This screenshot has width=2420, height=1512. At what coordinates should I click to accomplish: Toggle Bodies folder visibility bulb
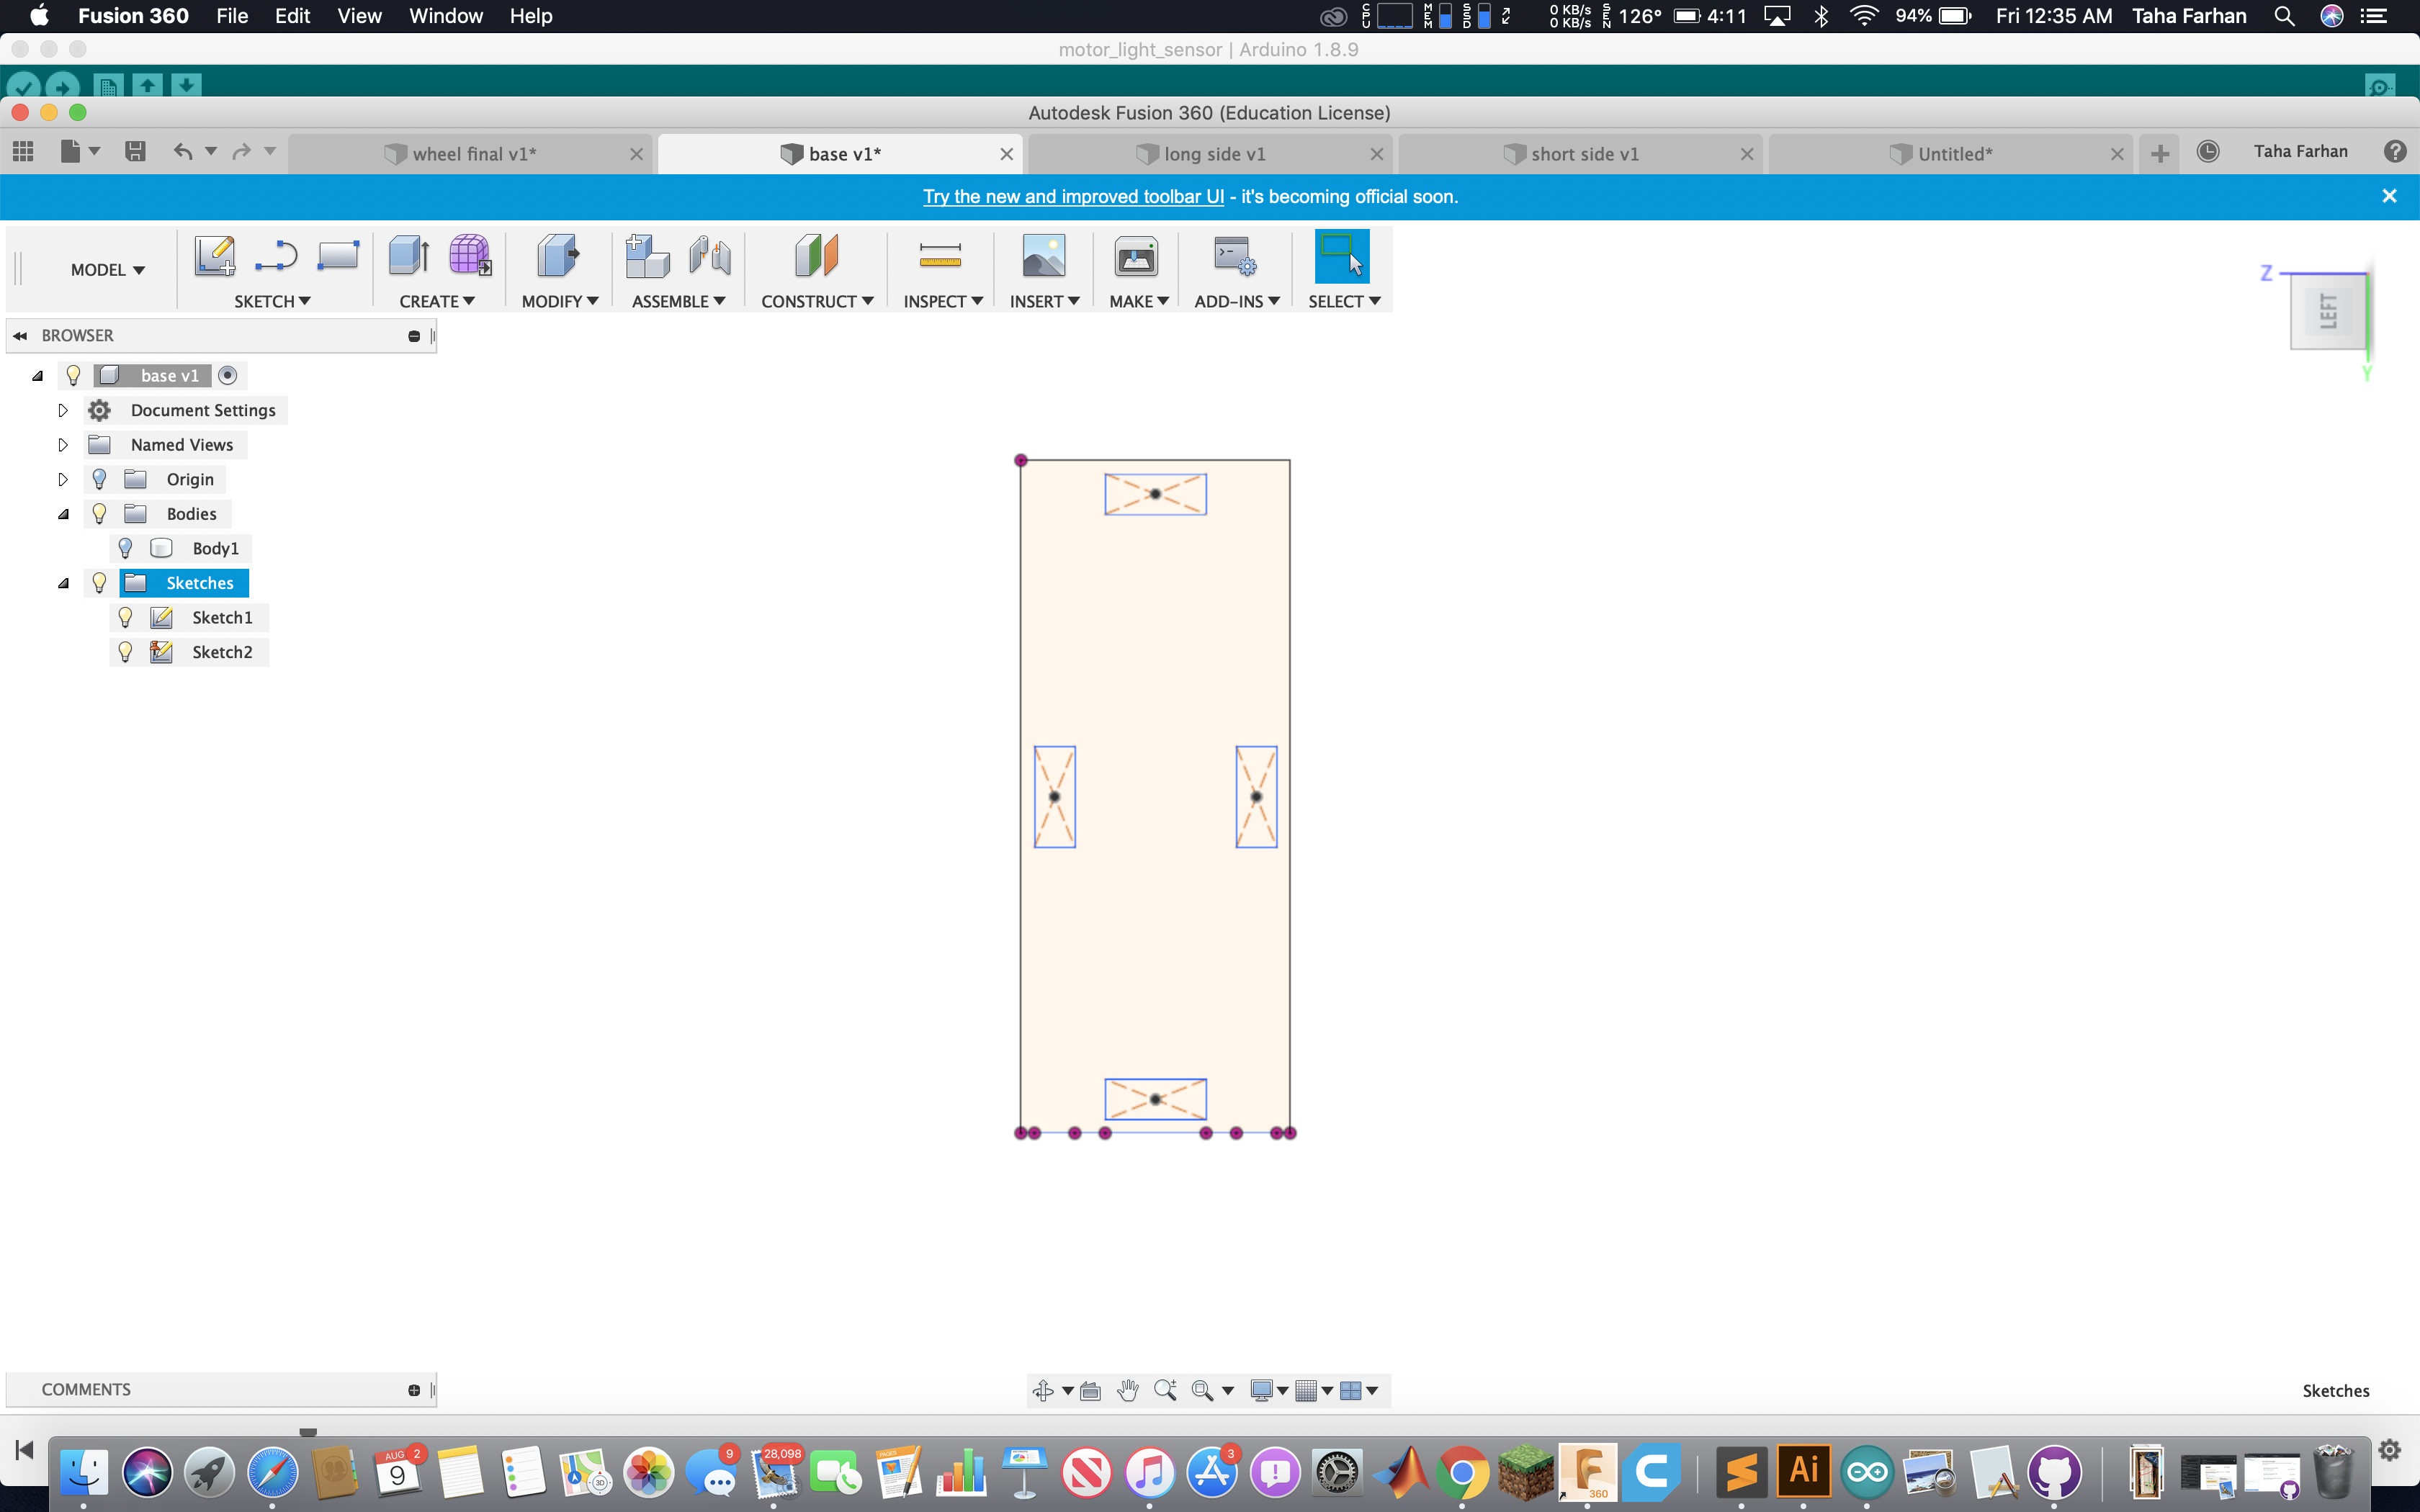tap(99, 514)
